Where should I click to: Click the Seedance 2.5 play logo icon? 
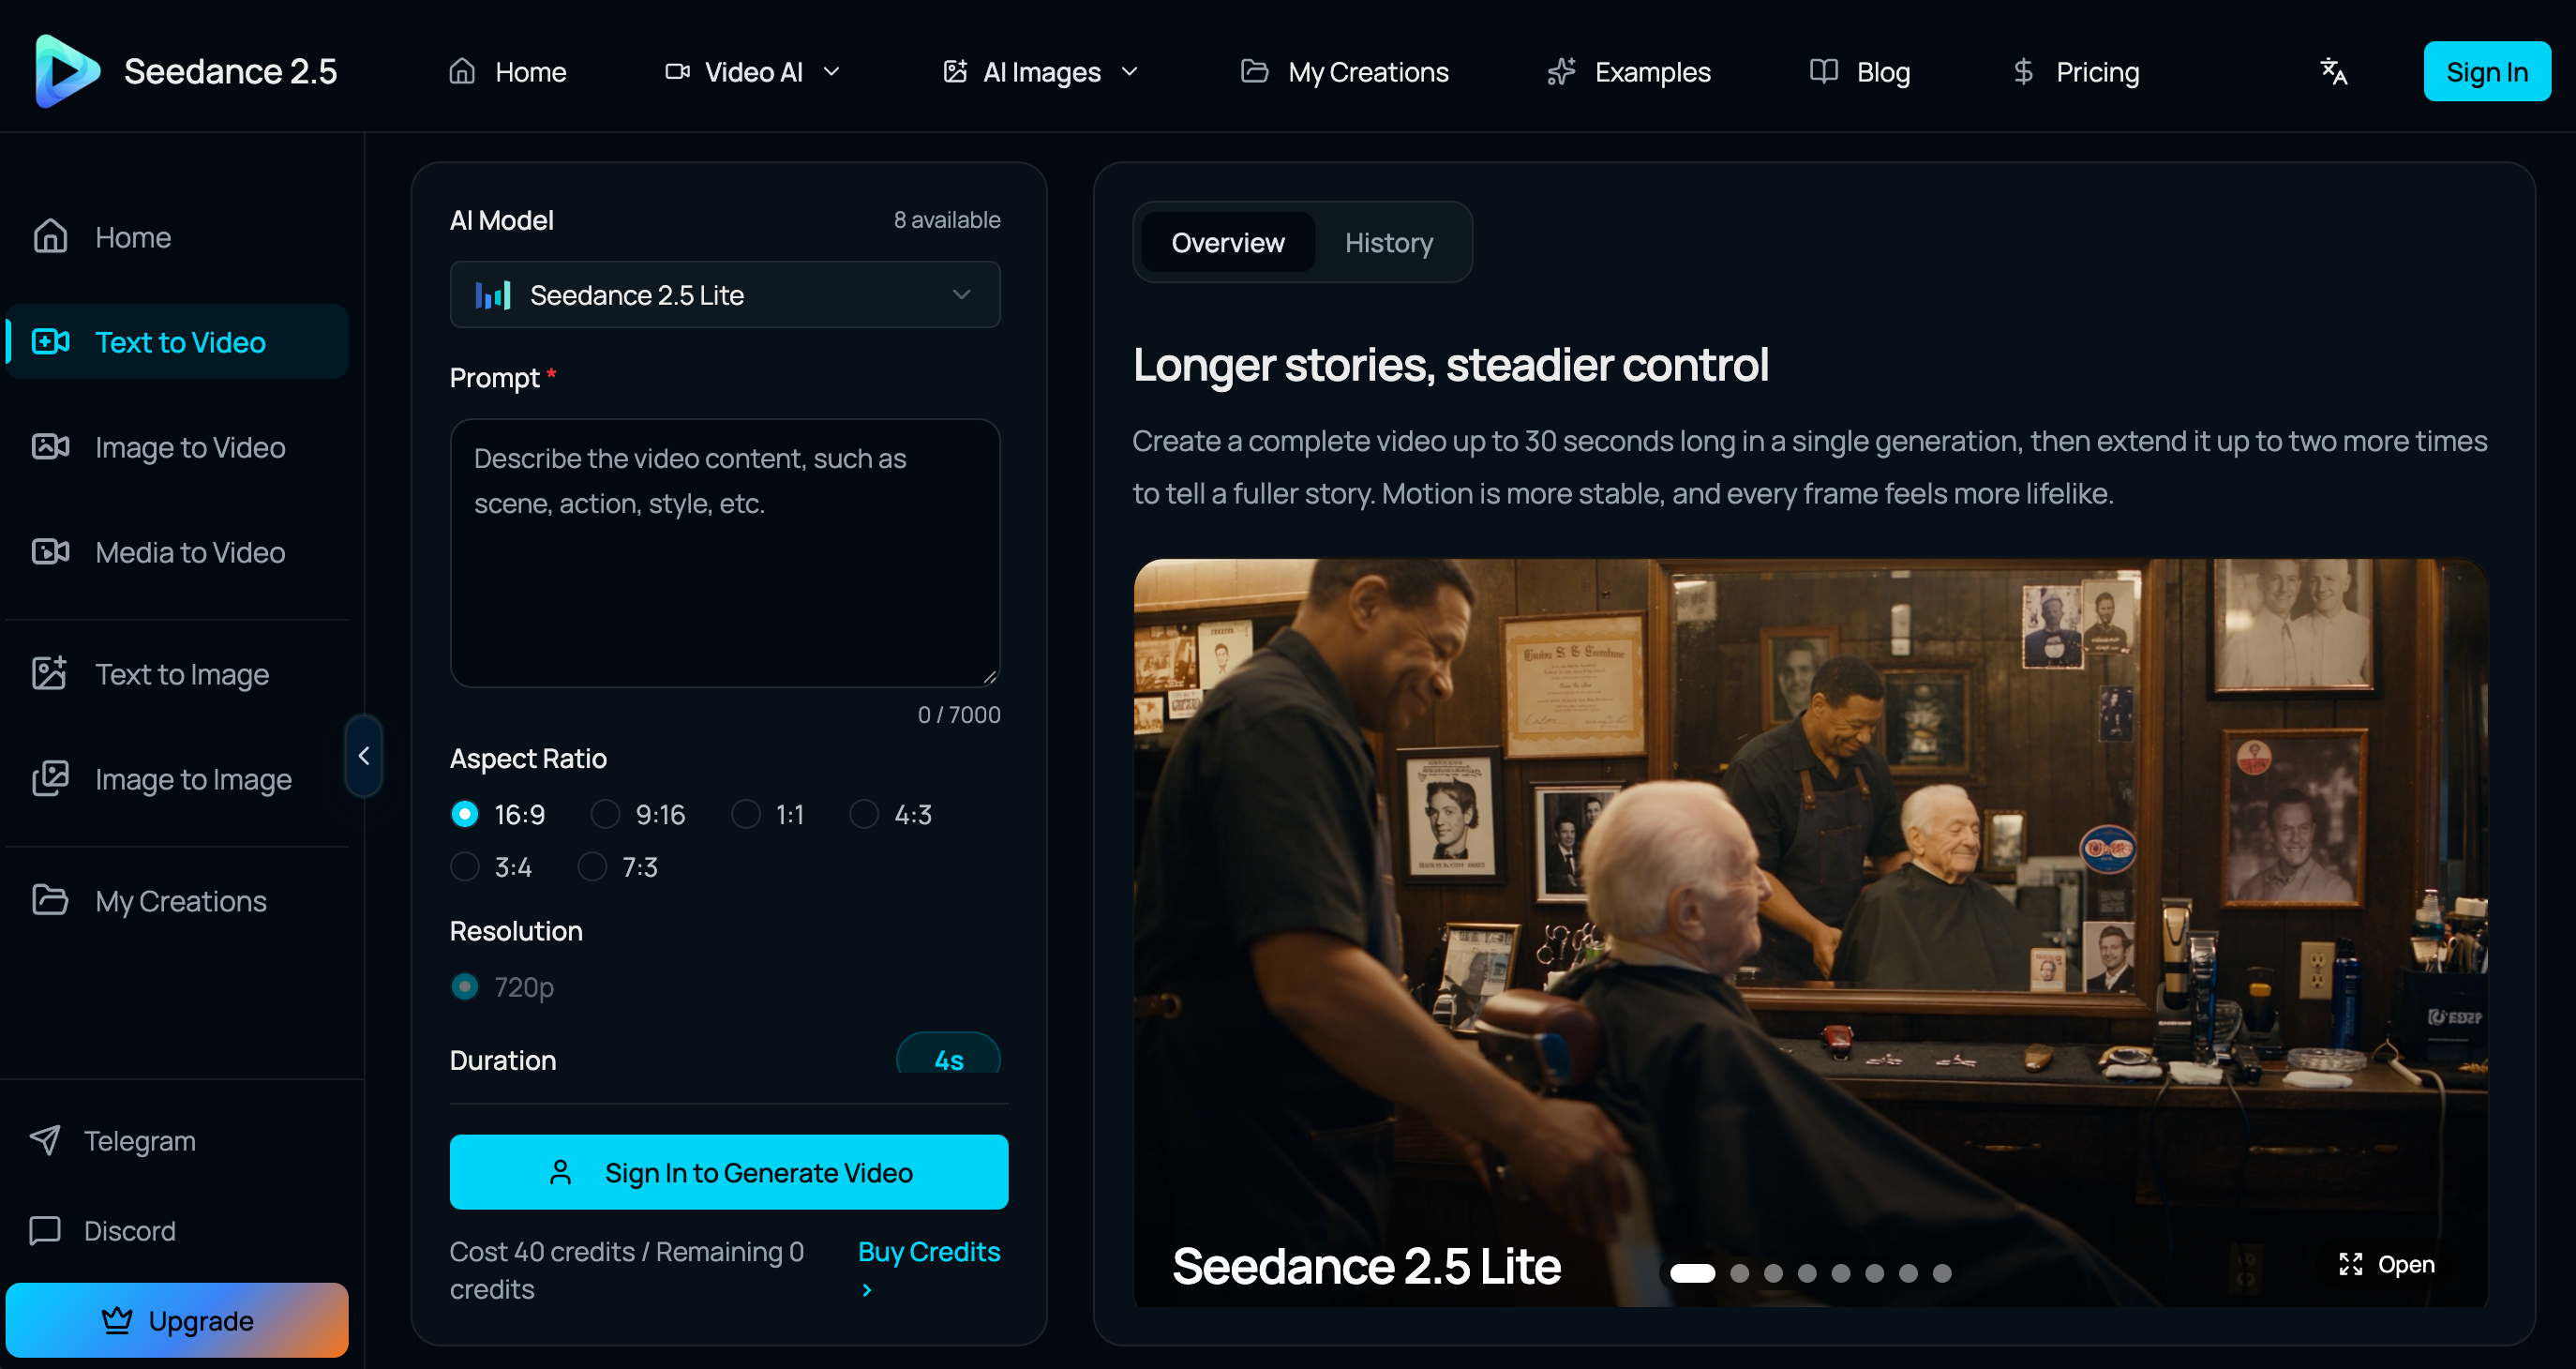(x=67, y=71)
